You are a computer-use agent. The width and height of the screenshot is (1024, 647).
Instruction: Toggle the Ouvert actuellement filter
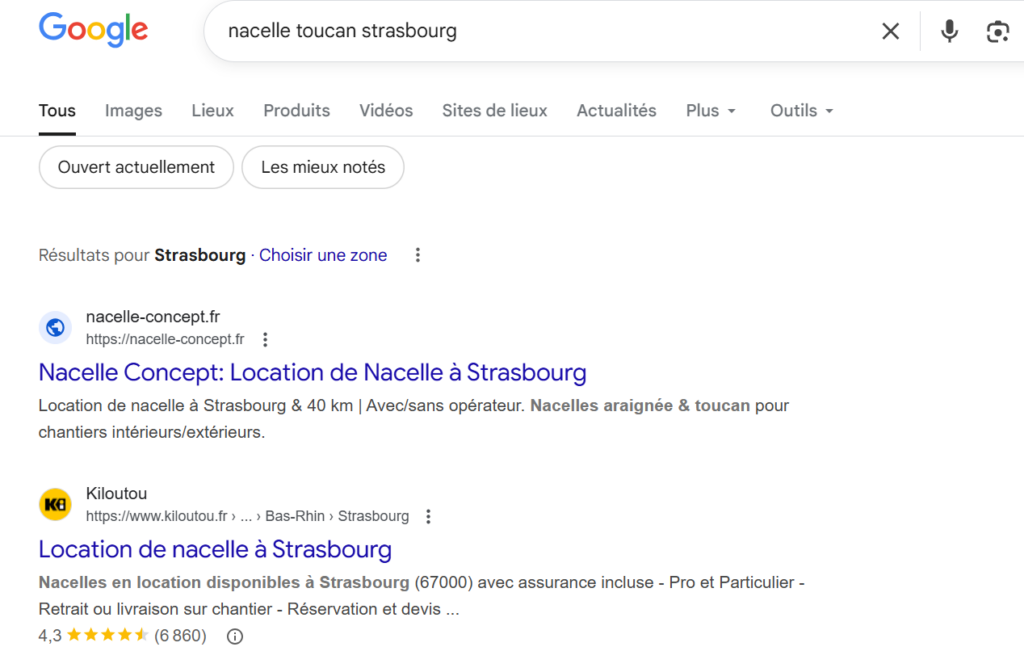(136, 167)
